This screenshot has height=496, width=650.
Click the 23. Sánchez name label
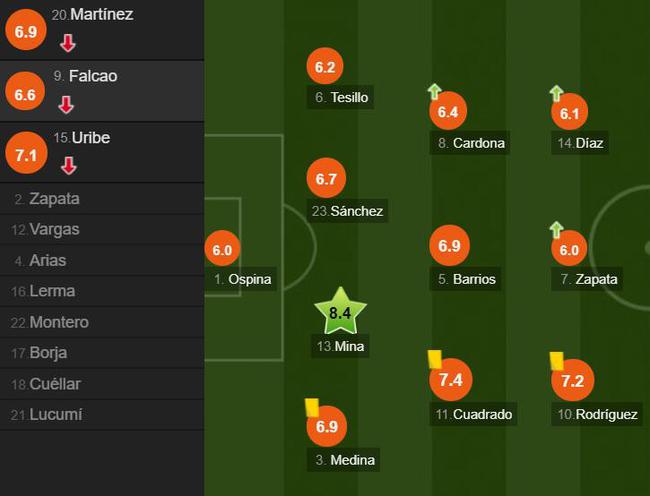(347, 211)
